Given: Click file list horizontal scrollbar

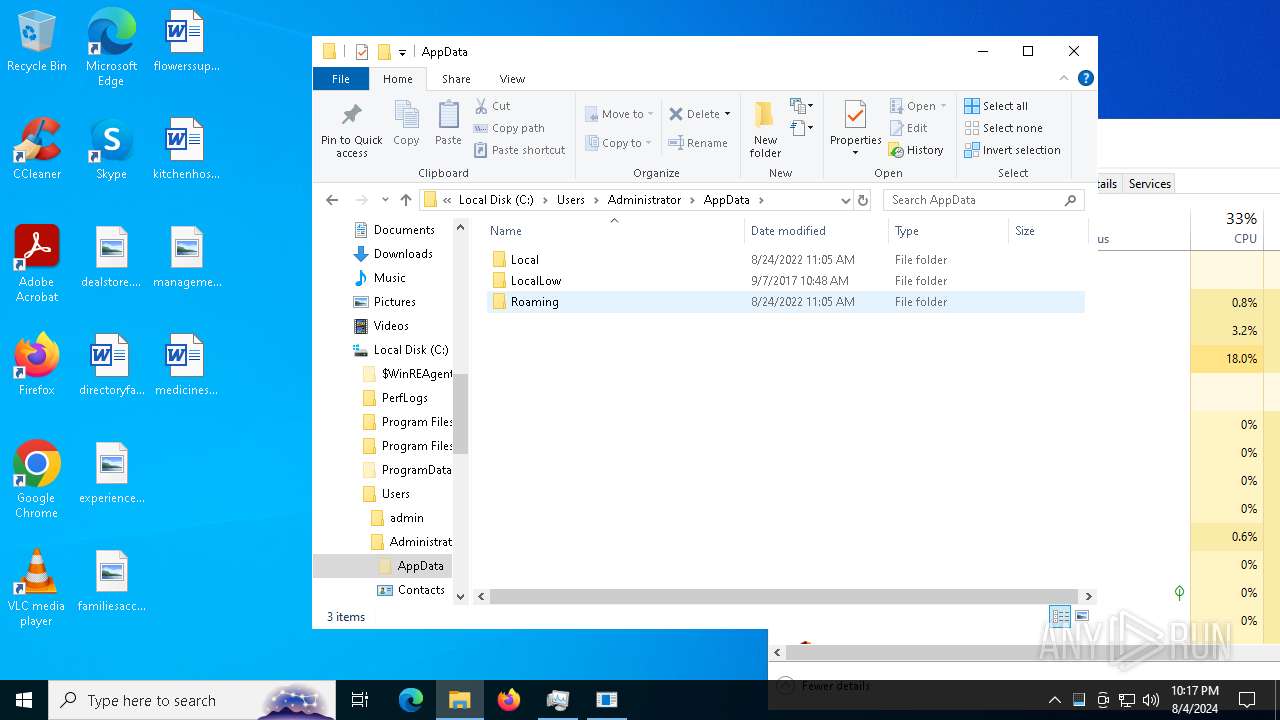Looking at the screenshot, I should coord(785,596).
